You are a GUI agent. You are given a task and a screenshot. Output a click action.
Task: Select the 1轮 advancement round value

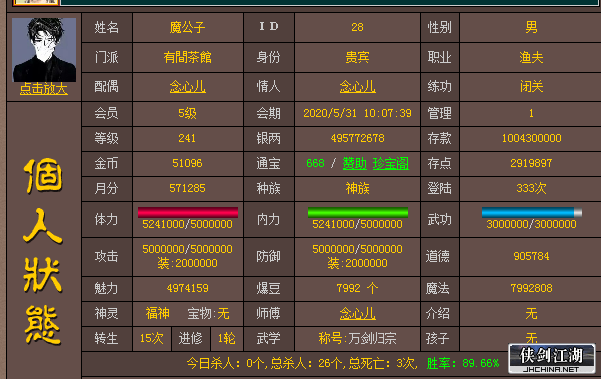pyautogui.click(x=227, y=338)
